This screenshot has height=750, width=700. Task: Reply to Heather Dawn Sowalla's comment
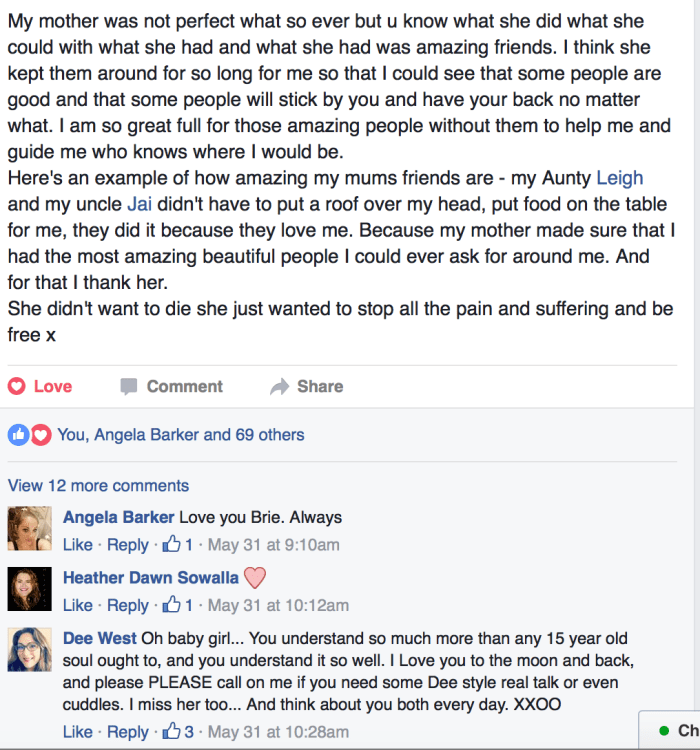[x=127, y=605]
